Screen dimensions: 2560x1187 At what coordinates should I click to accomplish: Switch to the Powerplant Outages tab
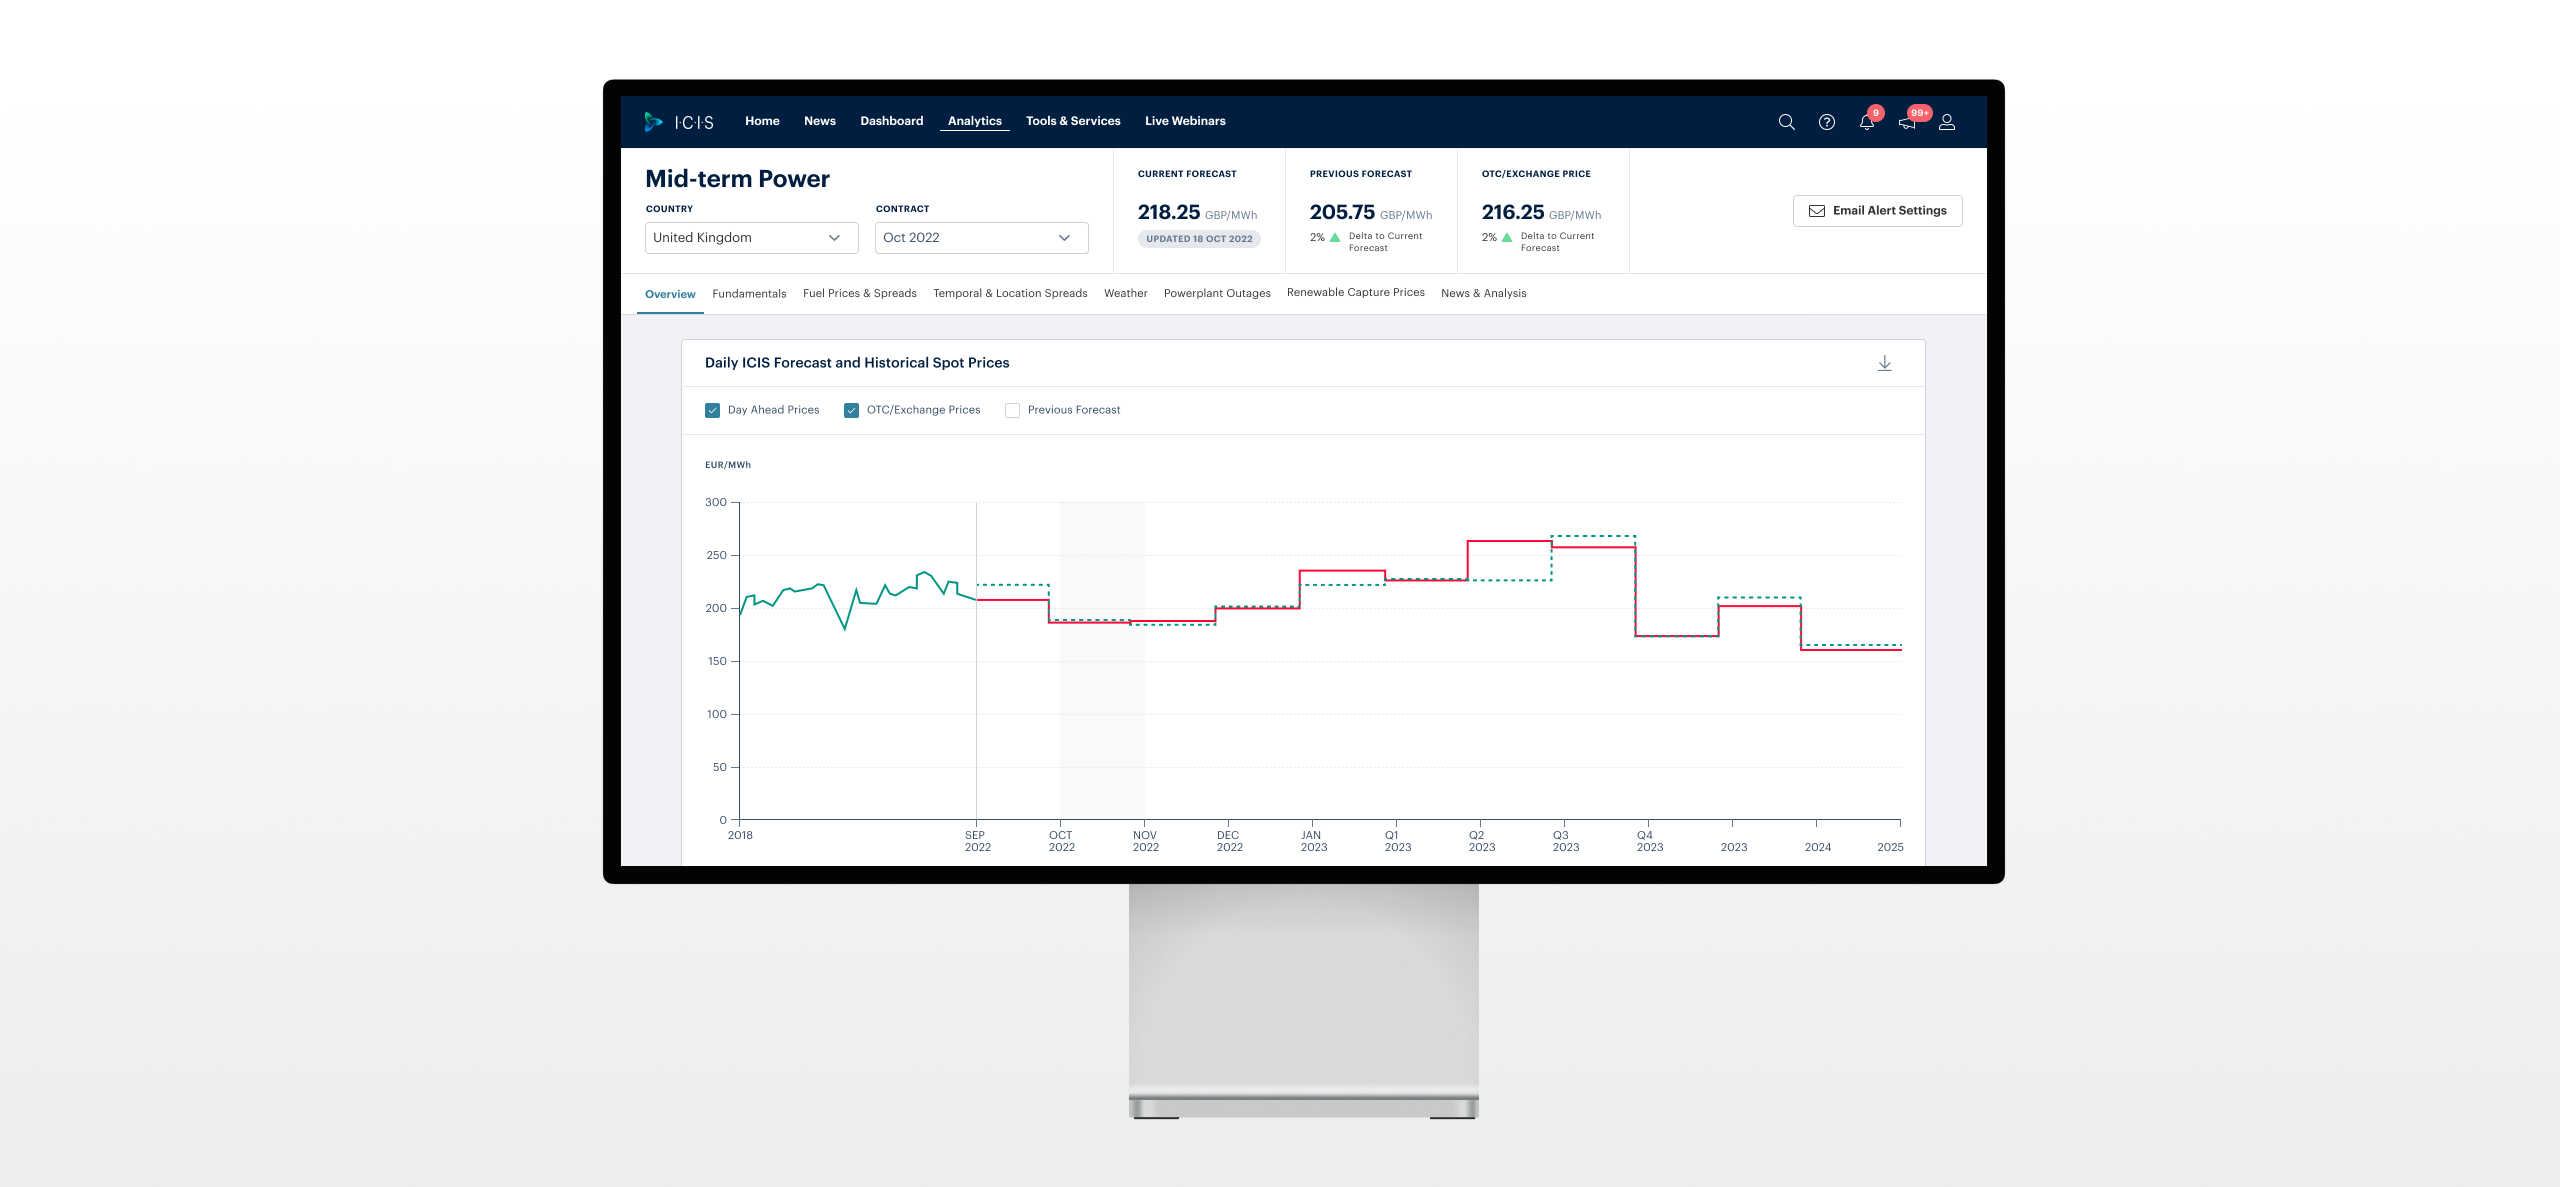point(1216,294)
